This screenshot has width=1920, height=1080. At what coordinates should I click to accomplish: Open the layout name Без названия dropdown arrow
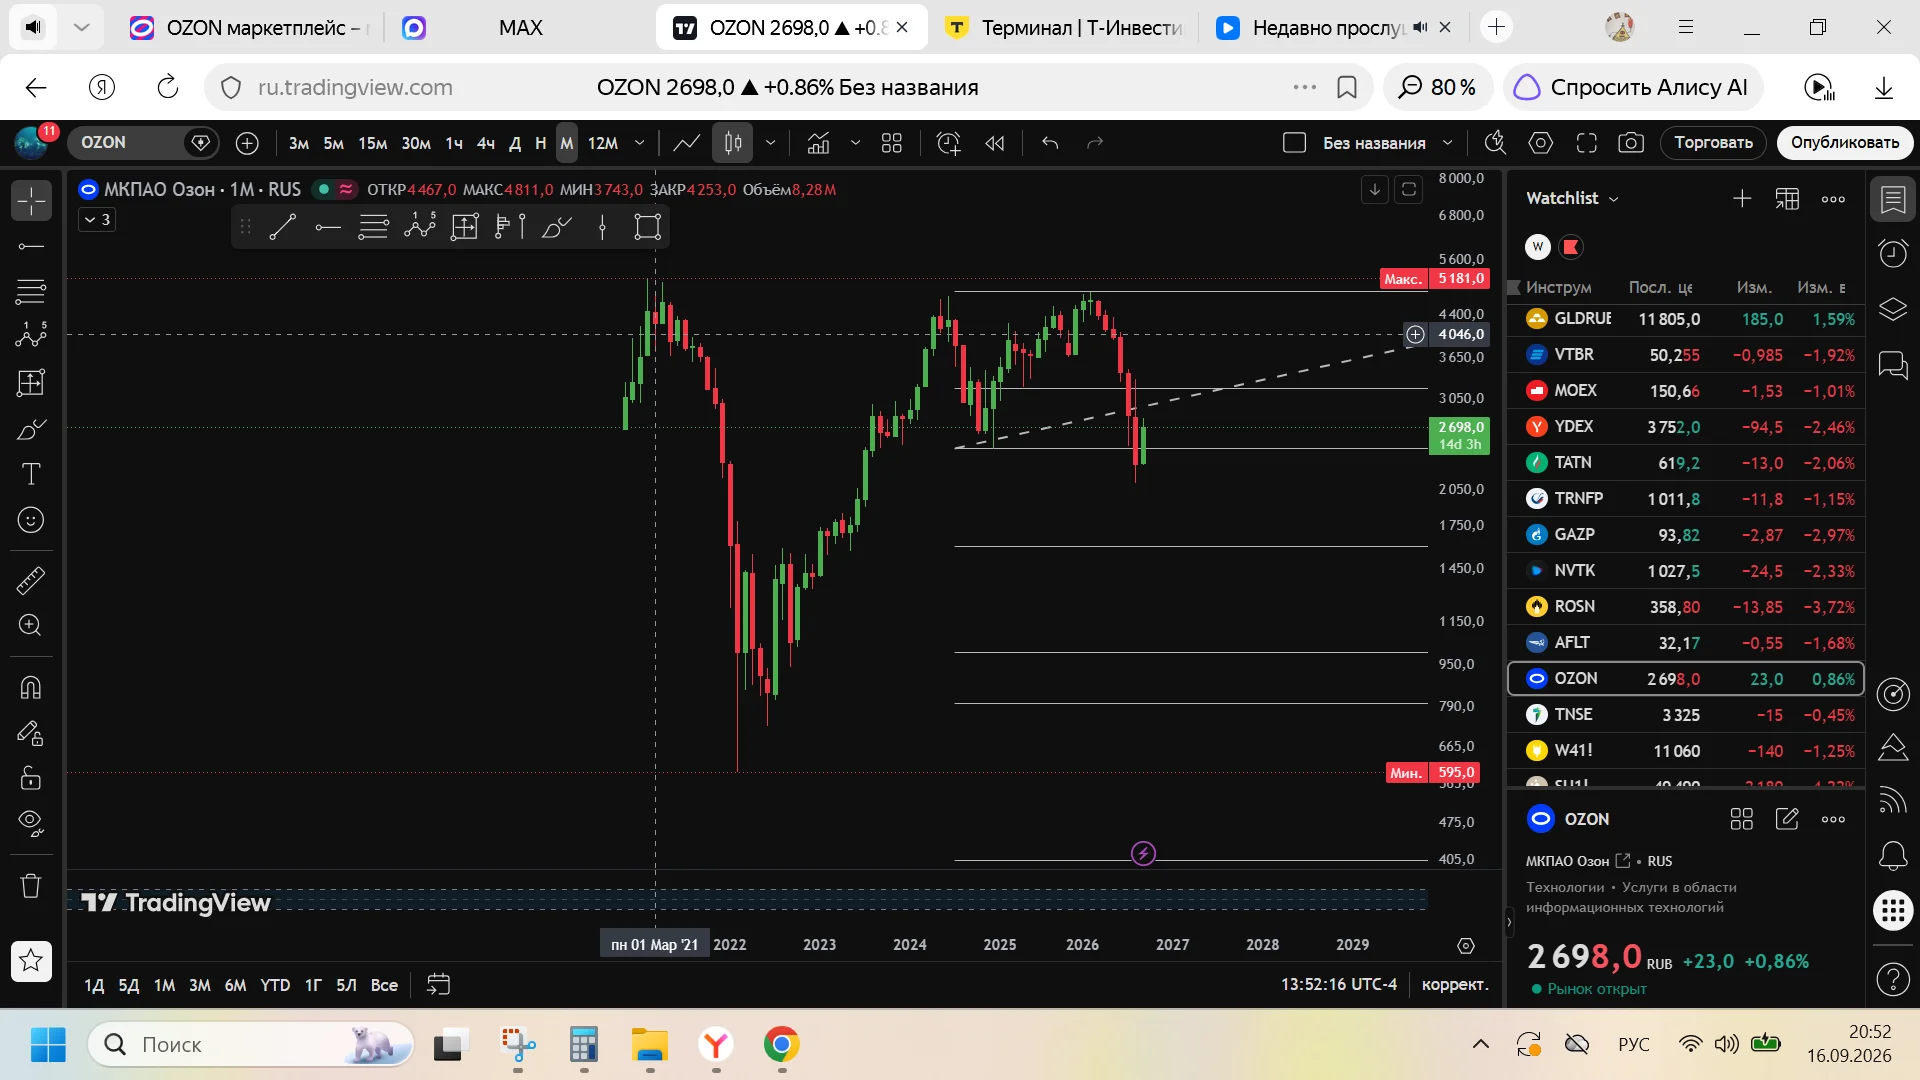tap(1447, 143)
